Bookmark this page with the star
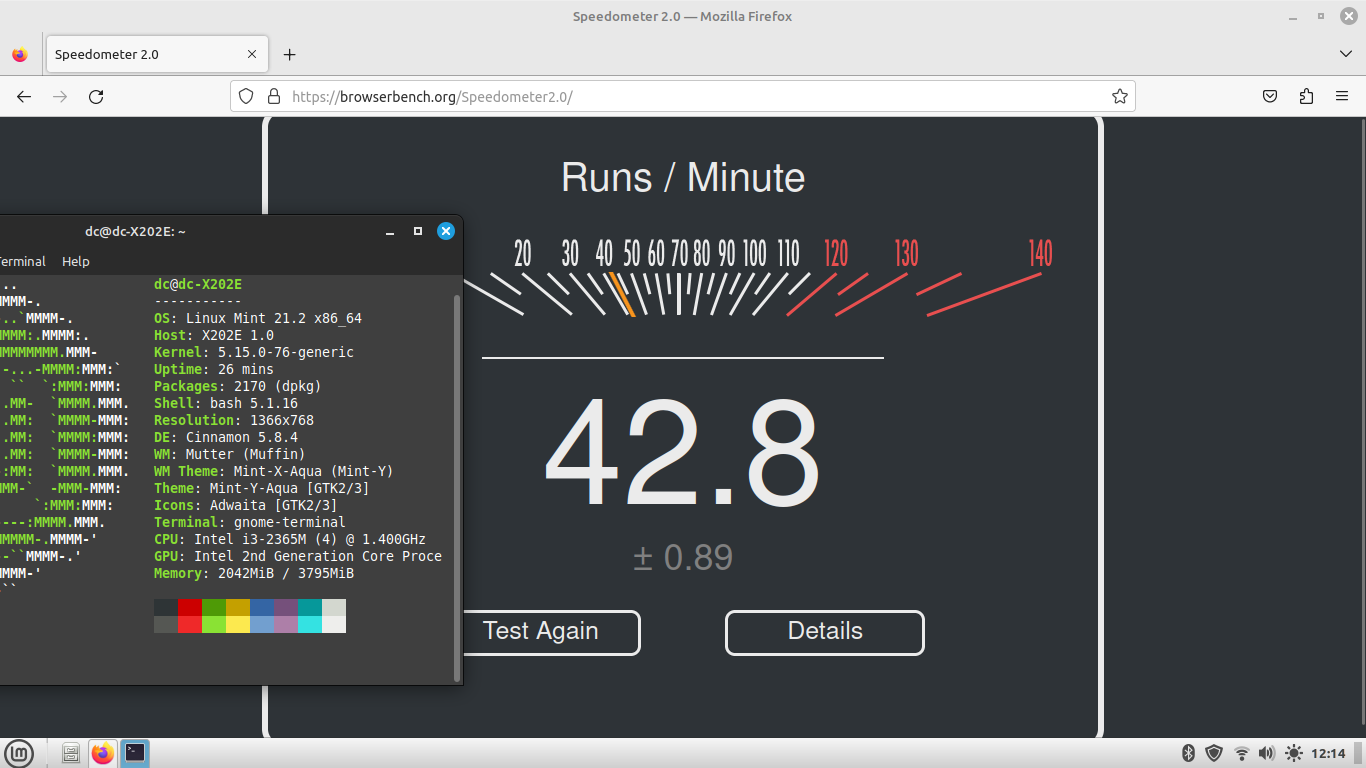 [x=1119, y=97]
